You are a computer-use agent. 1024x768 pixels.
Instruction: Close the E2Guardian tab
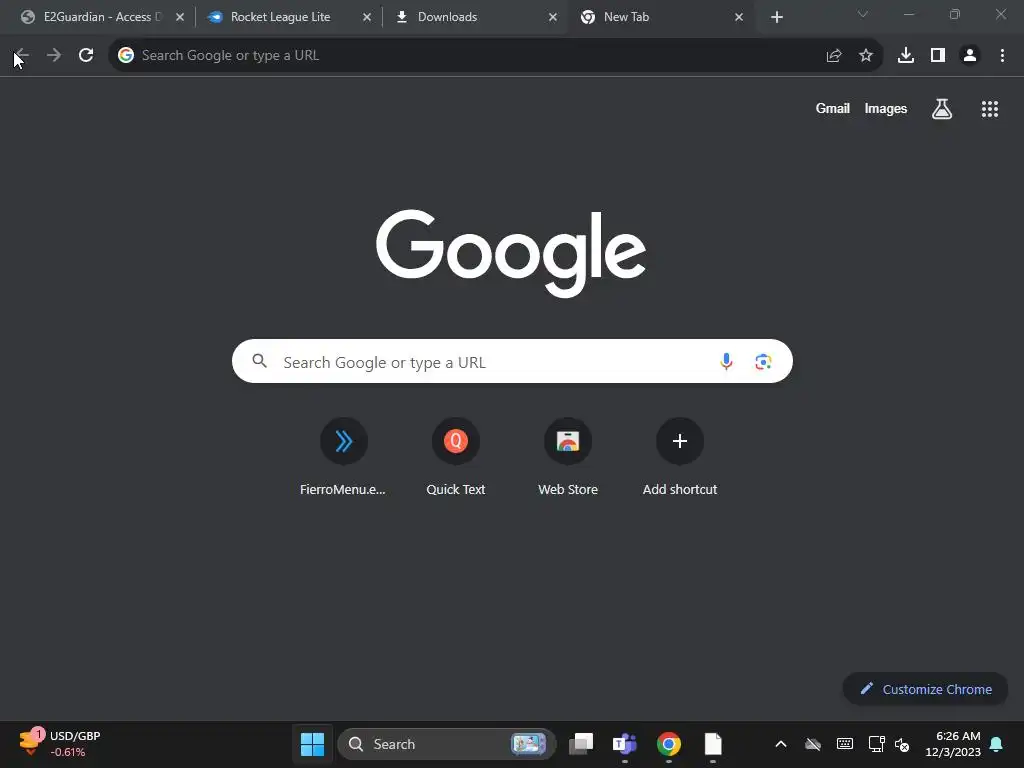[x=180, y=17]
